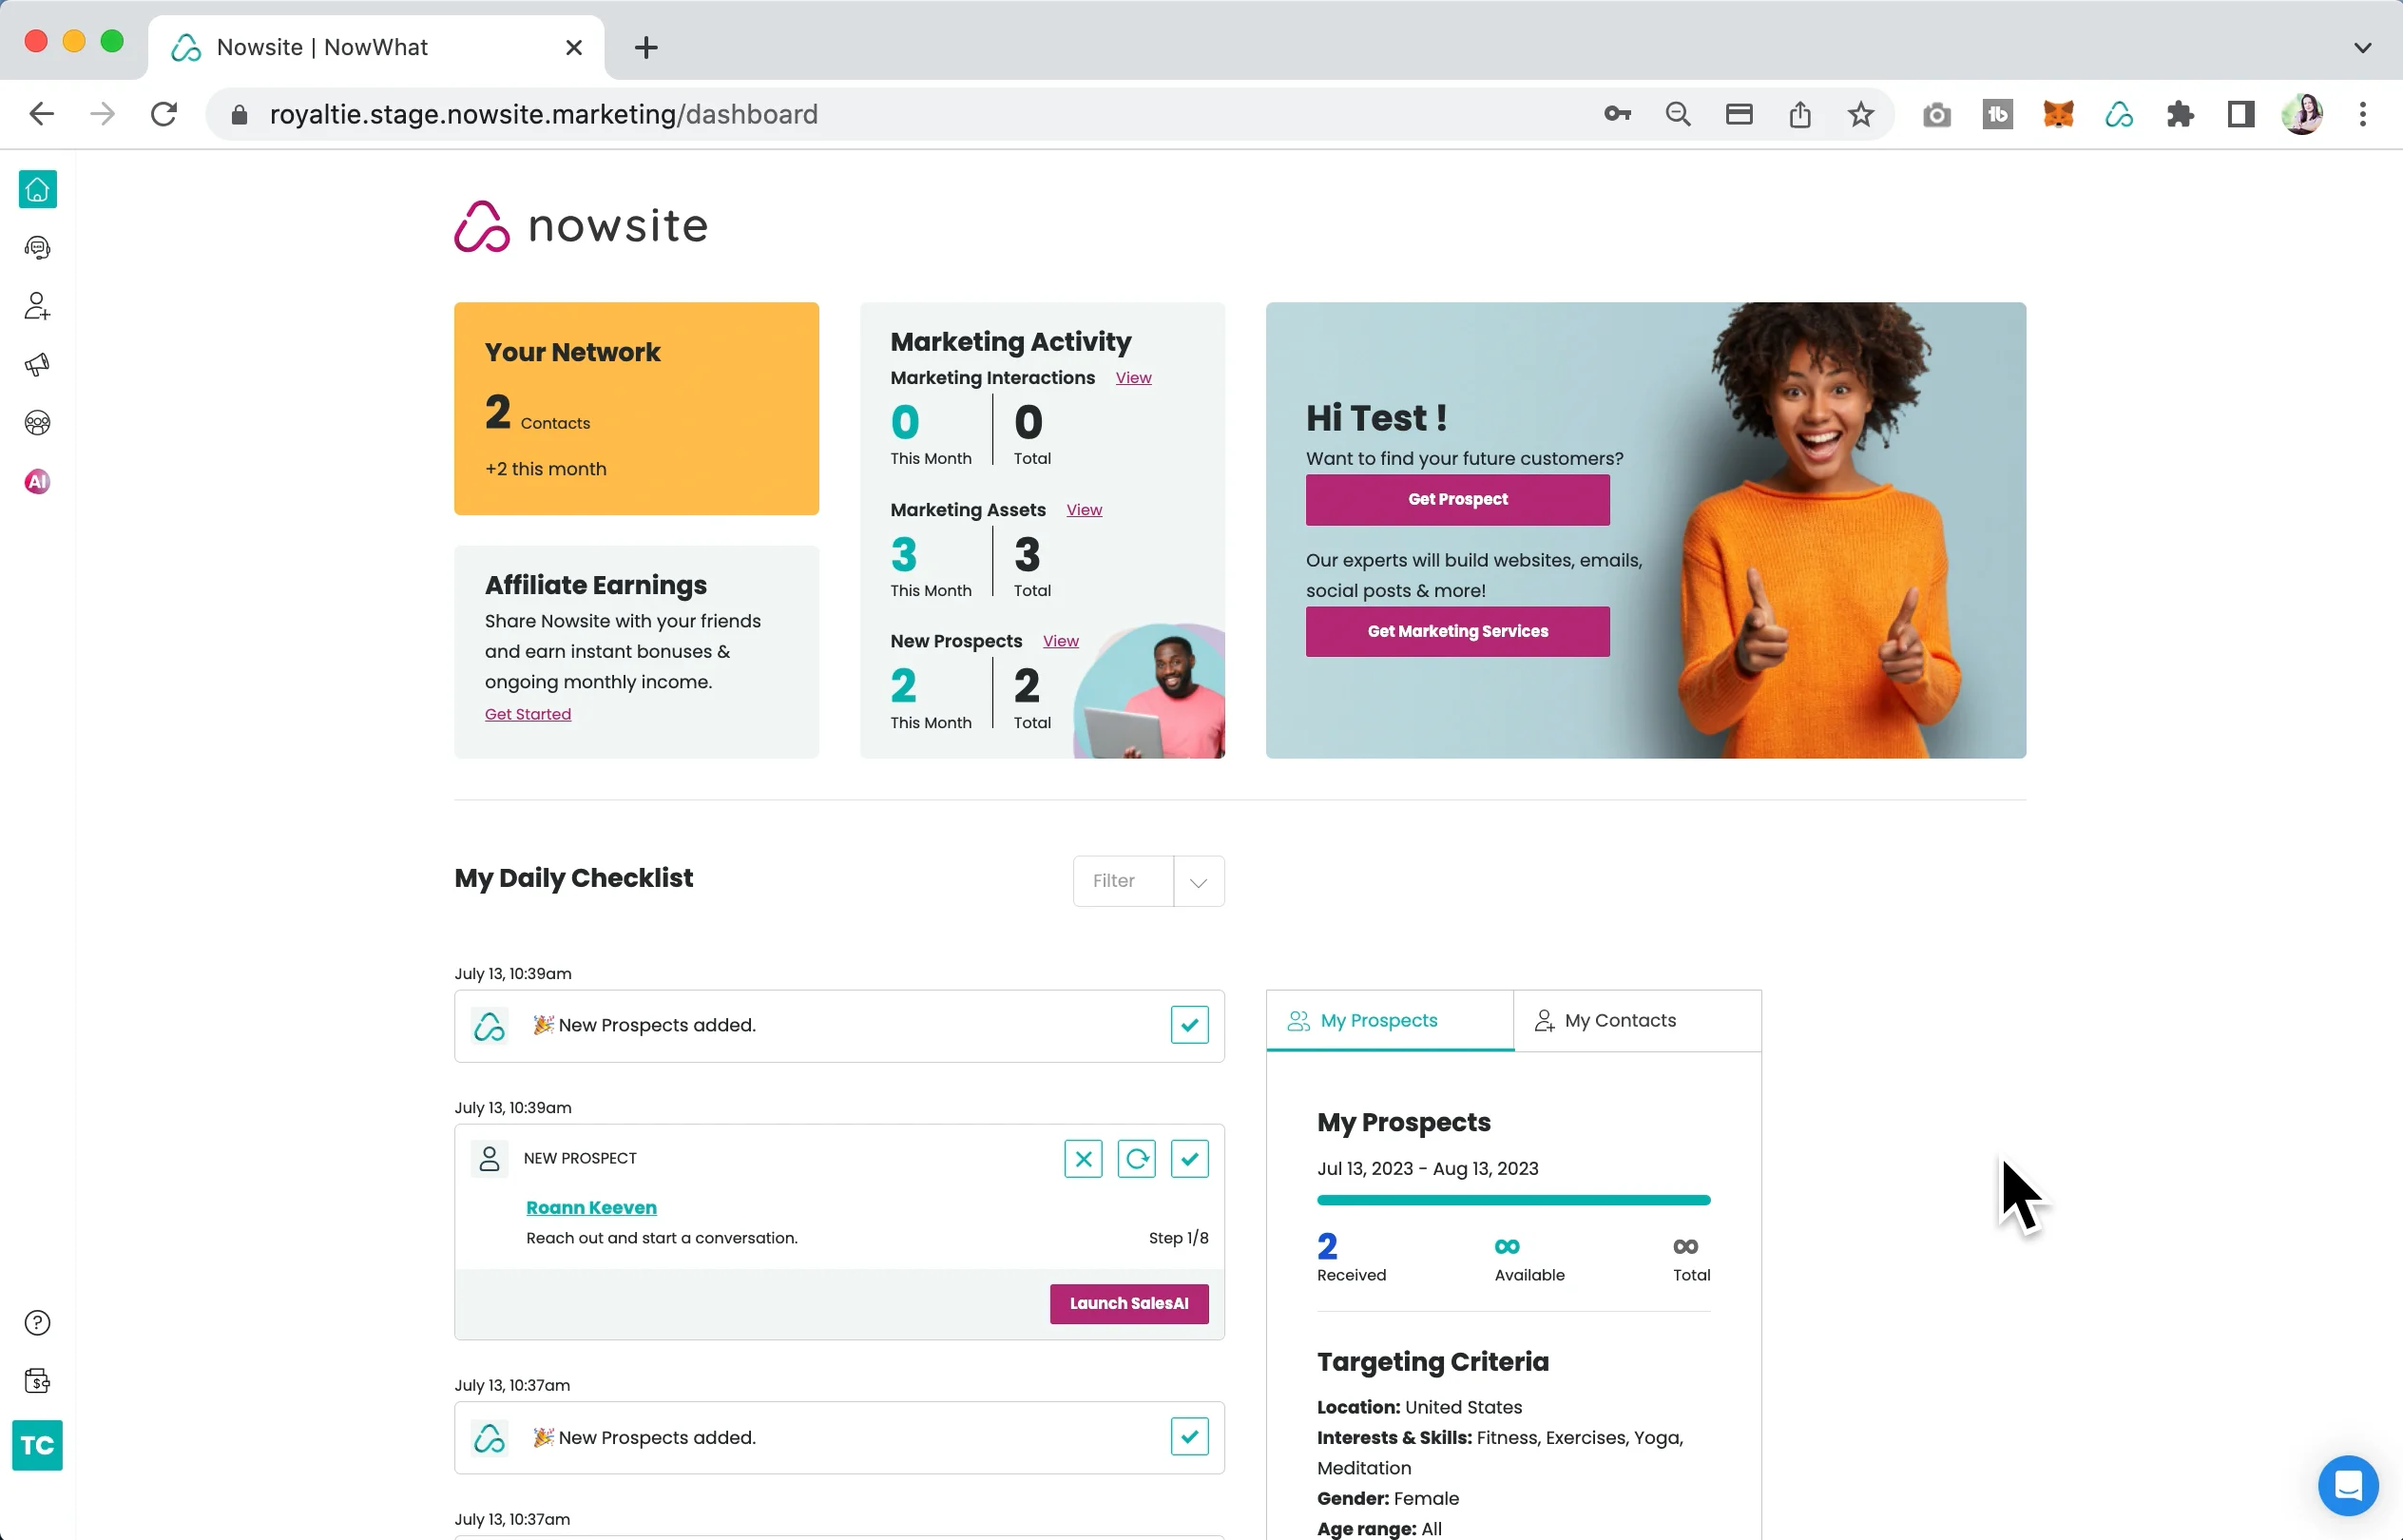Screen dimensions: 2403x1540
Task: Open Roann Keeven's prospect profile link
Action: pyautogui.click(x=591, y=1207)
